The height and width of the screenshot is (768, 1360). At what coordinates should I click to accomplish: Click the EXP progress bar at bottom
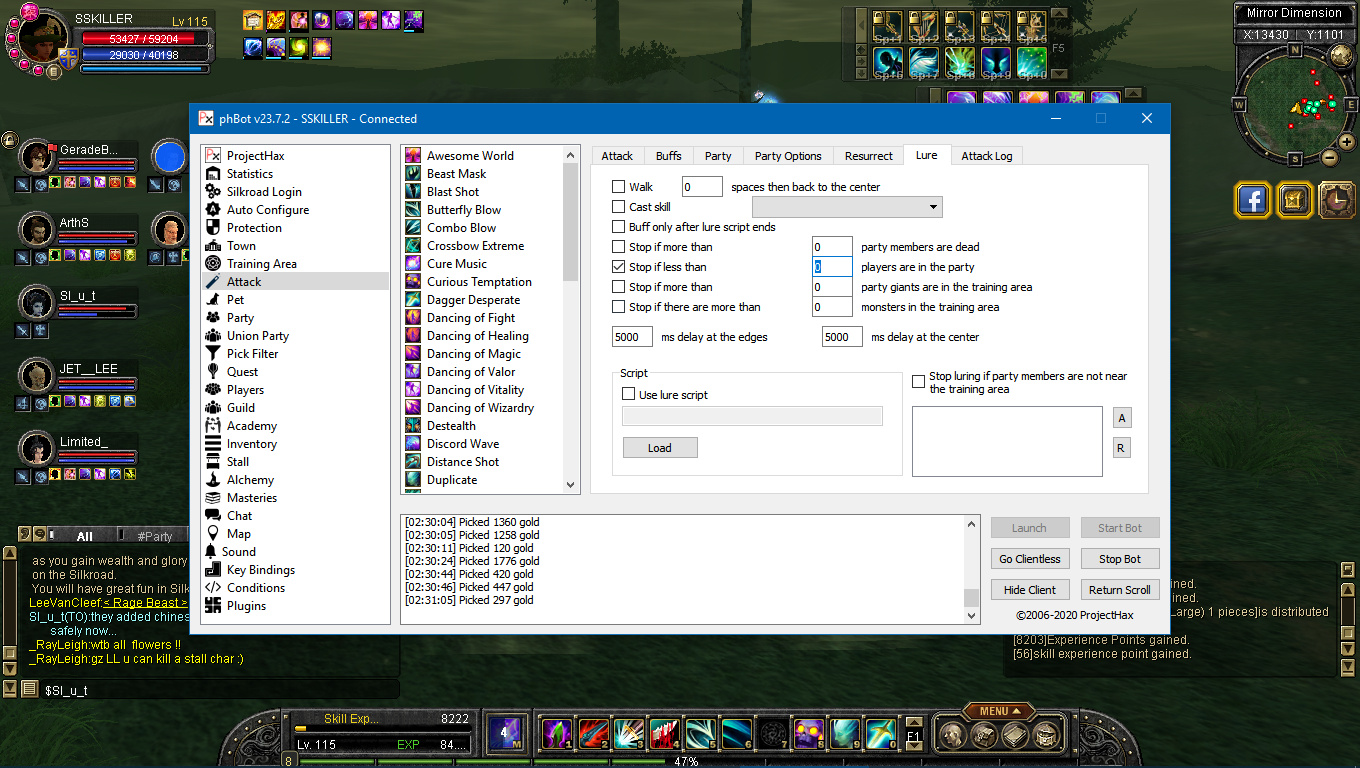pyautogui.click(x=381, y=744)
